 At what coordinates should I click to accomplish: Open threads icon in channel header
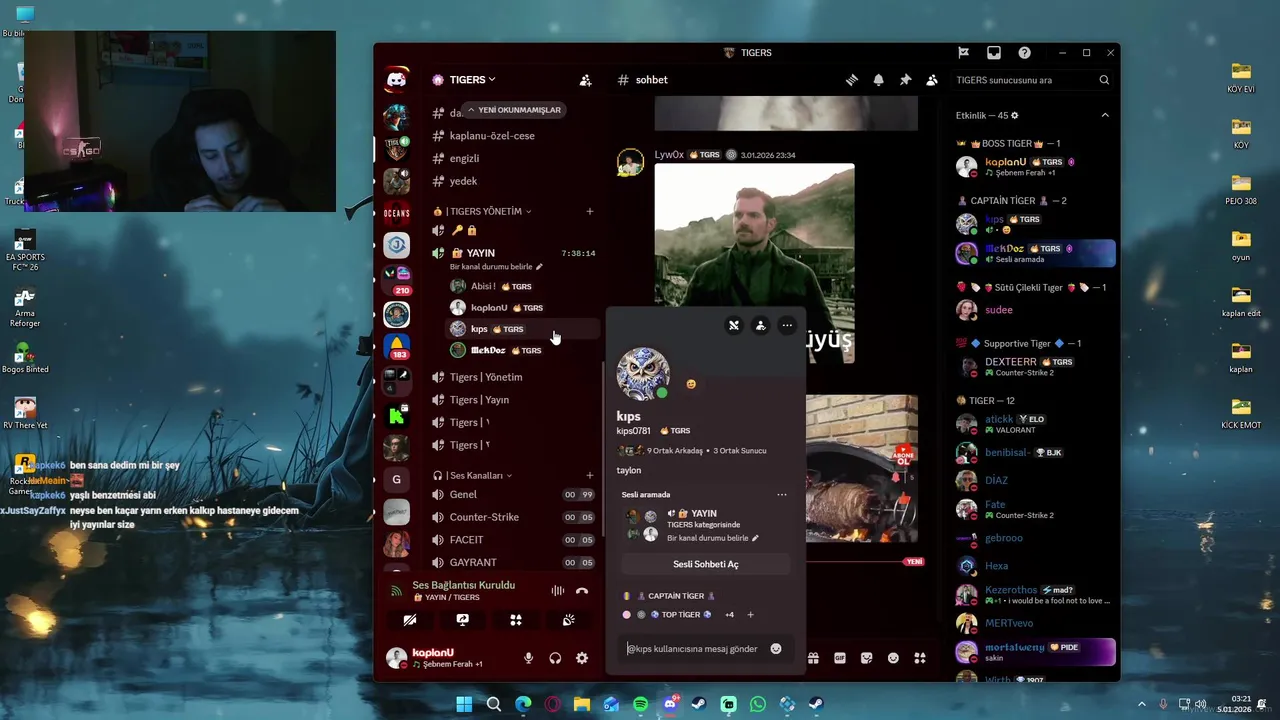(x=851, y=80)
